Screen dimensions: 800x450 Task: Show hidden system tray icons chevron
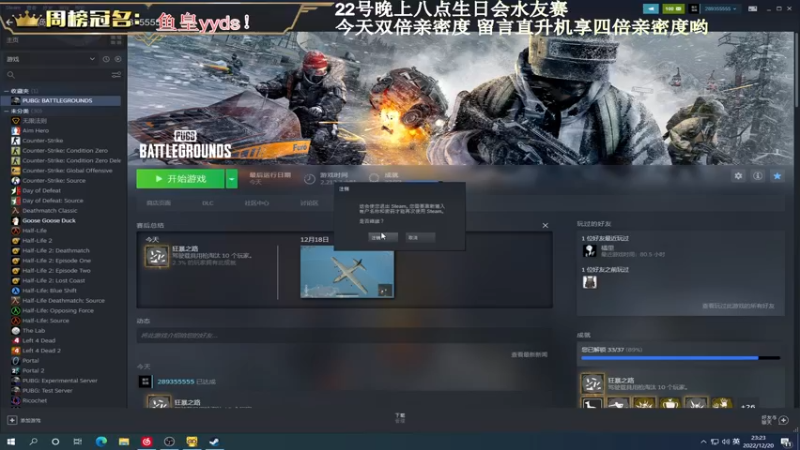[704, 442]
